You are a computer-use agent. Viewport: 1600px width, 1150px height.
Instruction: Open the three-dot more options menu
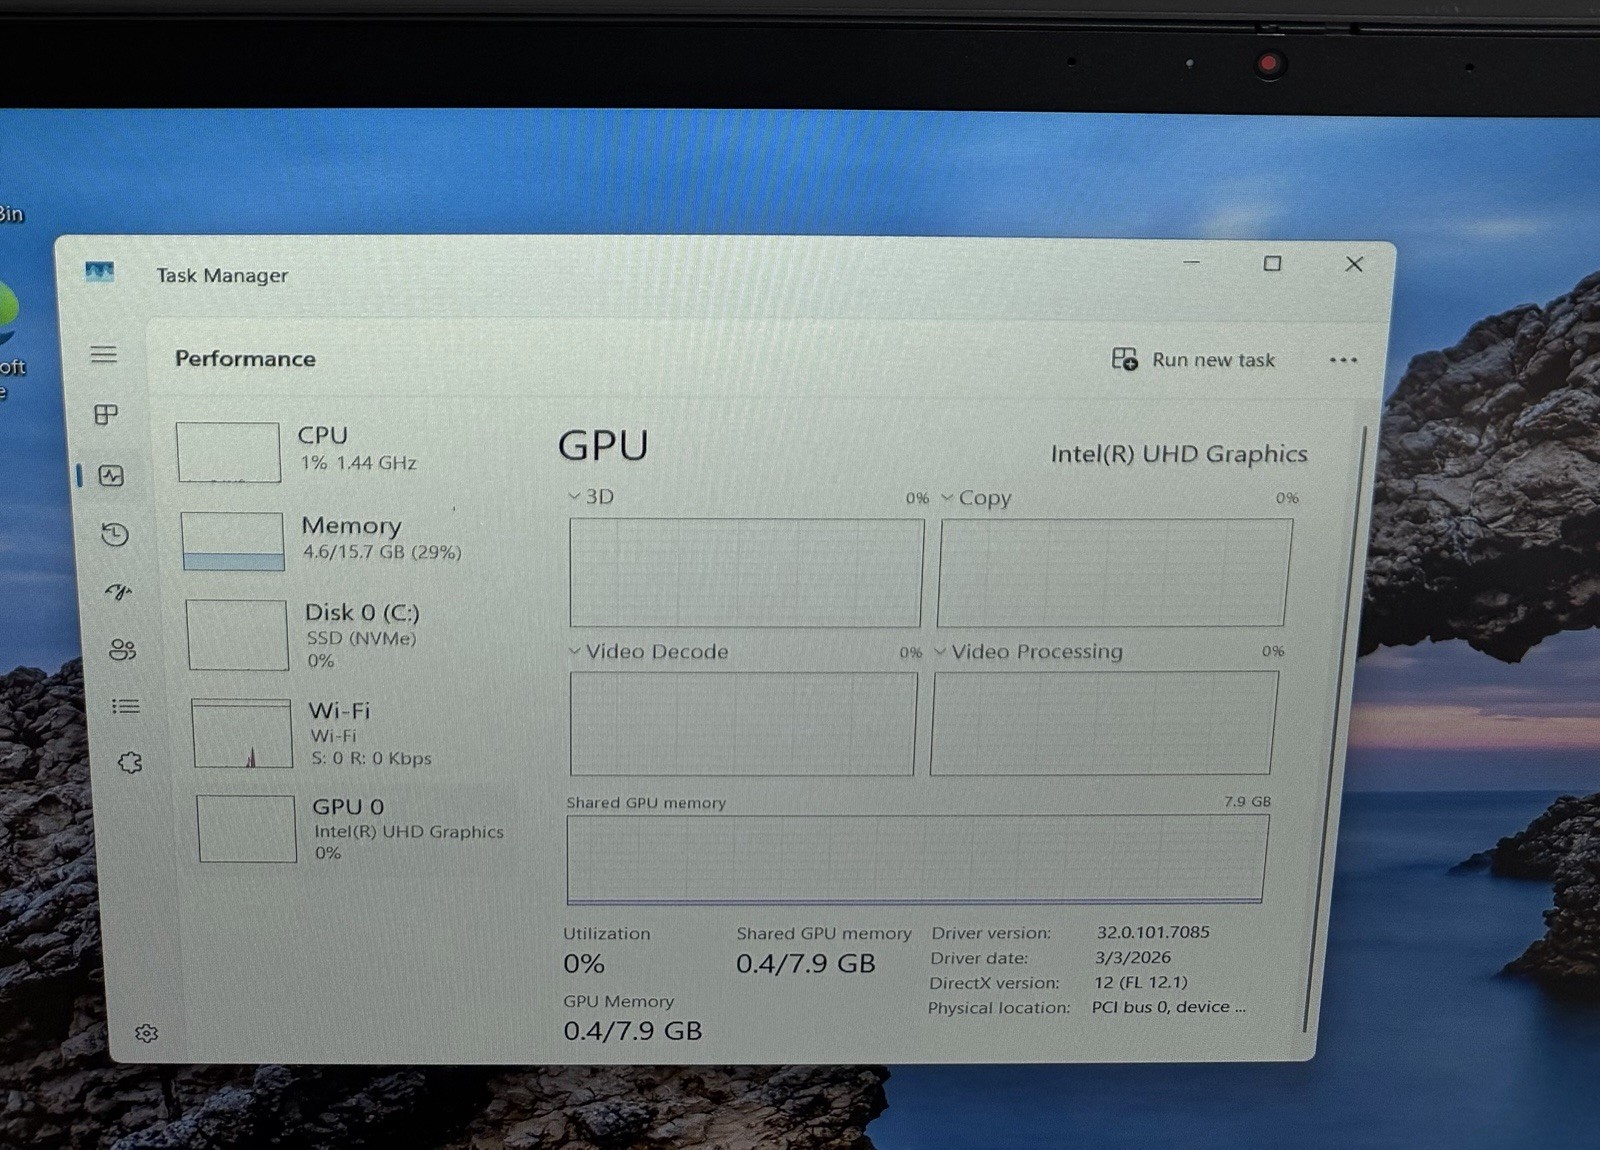point(1343,360)
